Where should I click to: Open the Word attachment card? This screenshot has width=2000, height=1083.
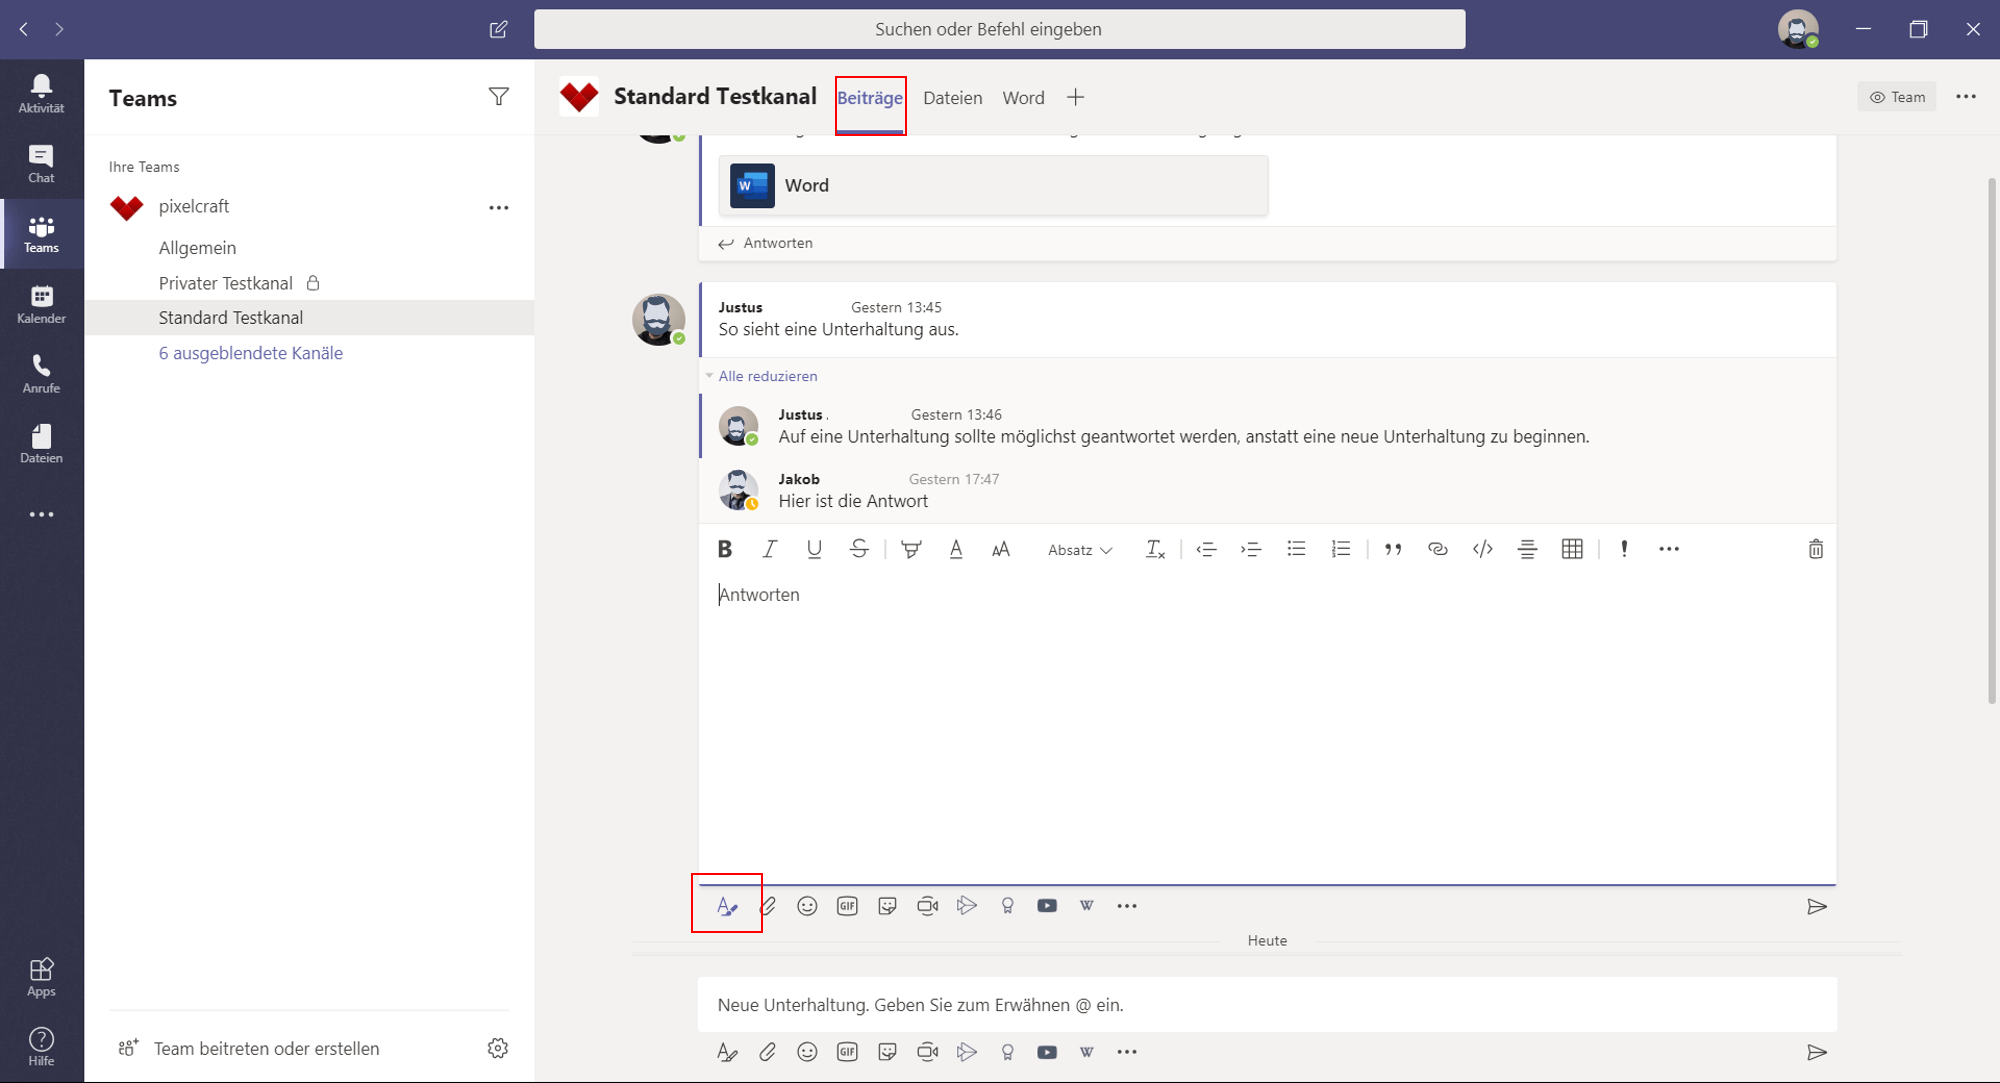coord(993,185)
